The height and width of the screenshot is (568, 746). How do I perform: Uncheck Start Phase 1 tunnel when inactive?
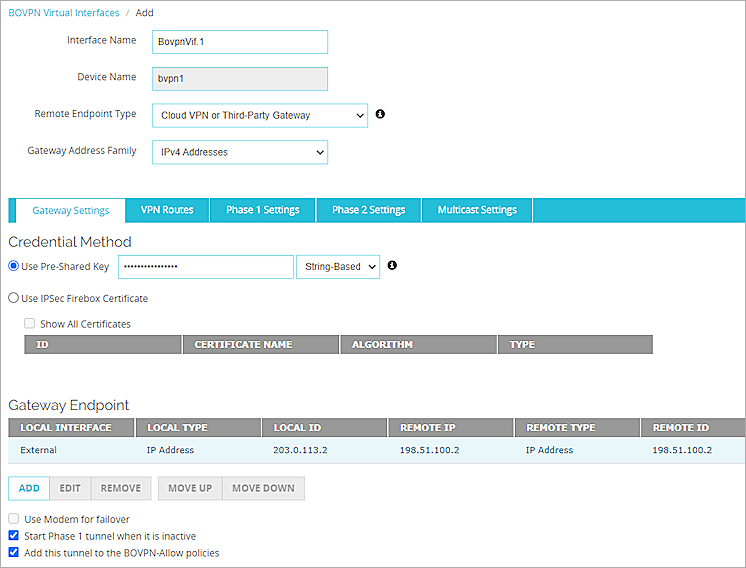click(x=14, y=536)
